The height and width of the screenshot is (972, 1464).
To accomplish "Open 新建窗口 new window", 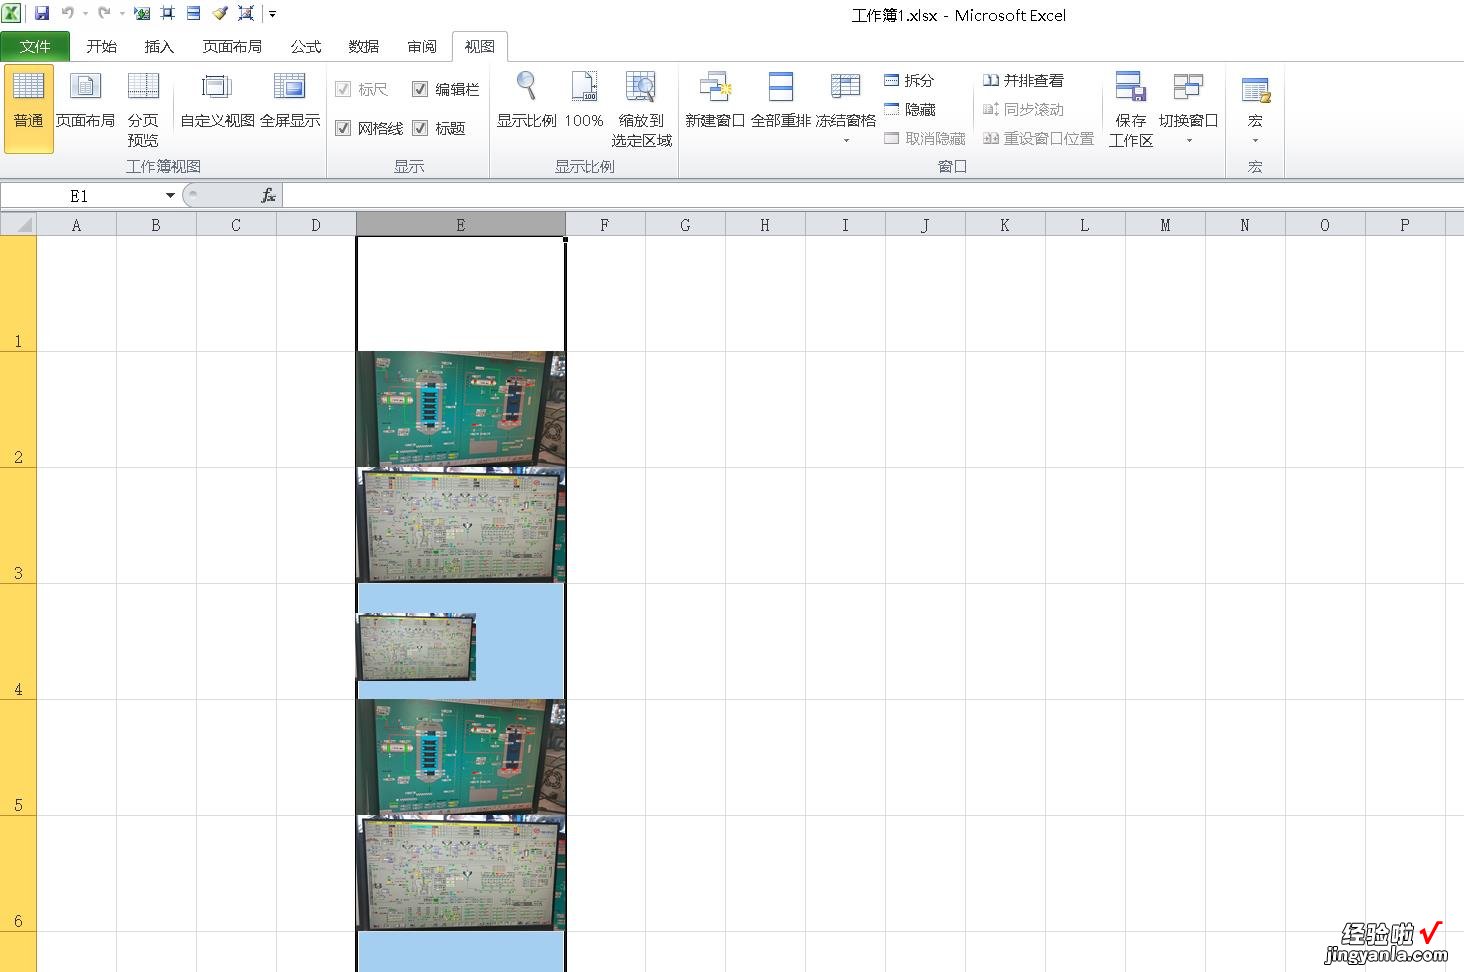I will click(x=715, y=101).
